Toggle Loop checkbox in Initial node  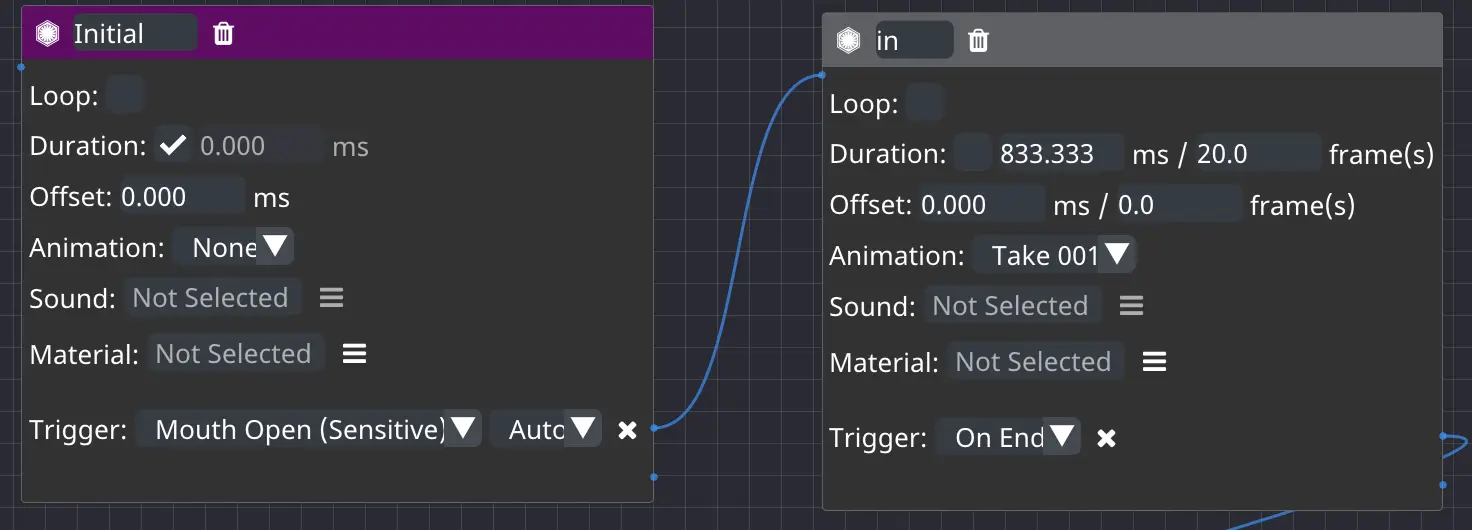125,96
